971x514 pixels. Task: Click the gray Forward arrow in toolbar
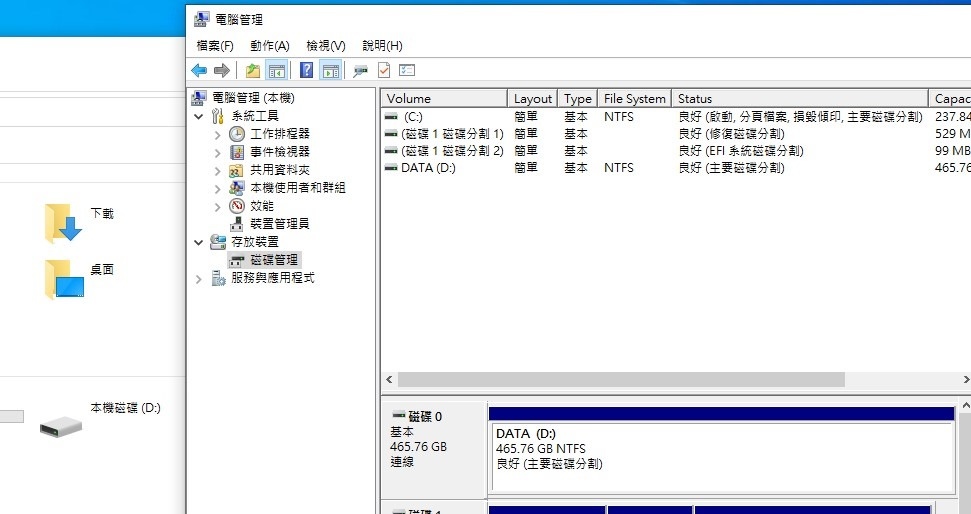pos(221,71)
